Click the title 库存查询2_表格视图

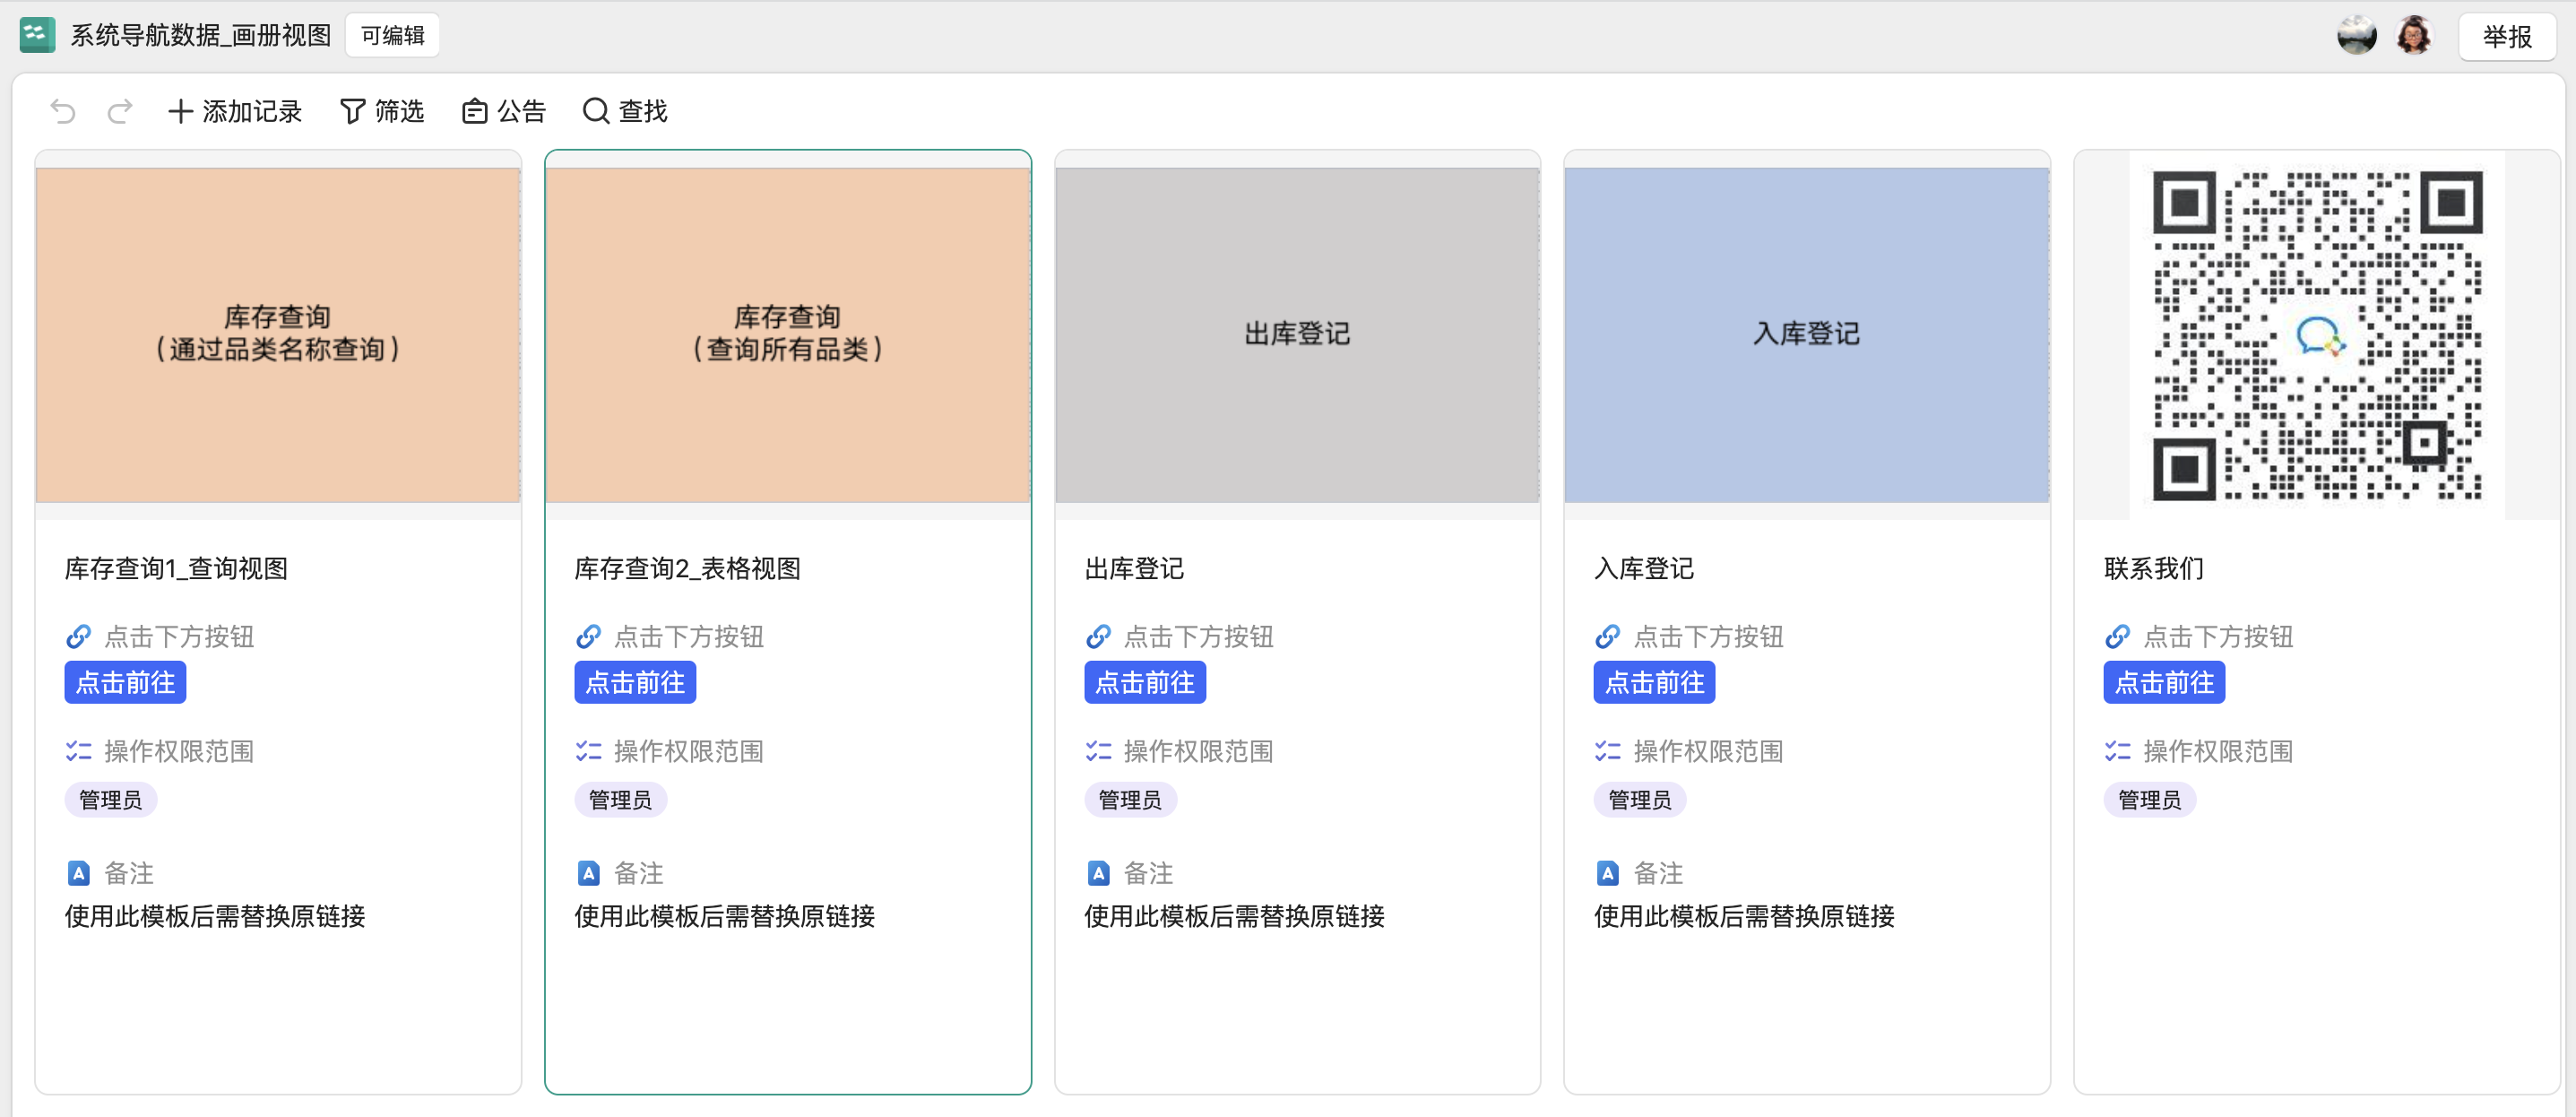pyautogui.click(x=688, y=569)
